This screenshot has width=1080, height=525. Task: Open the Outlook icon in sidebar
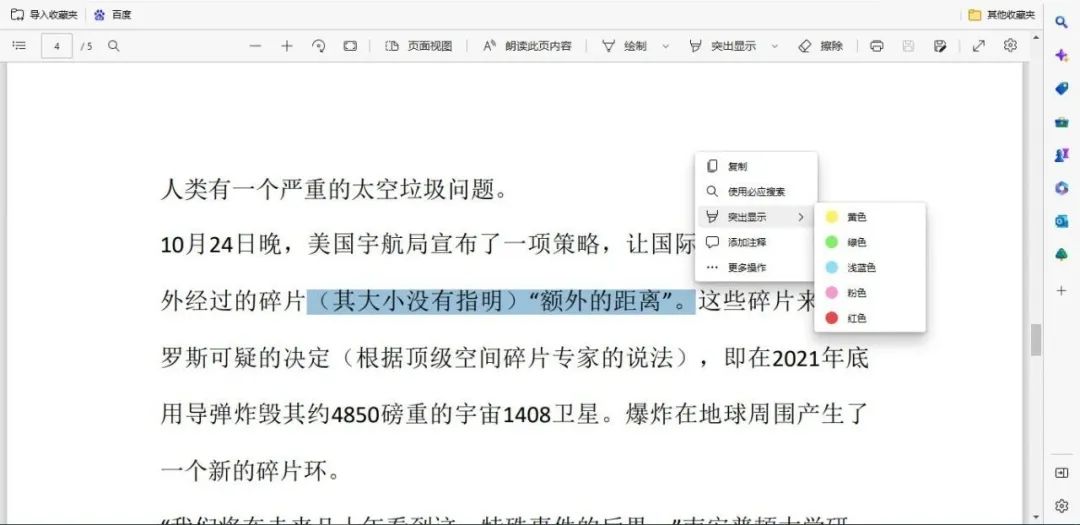coord(1061,221)
